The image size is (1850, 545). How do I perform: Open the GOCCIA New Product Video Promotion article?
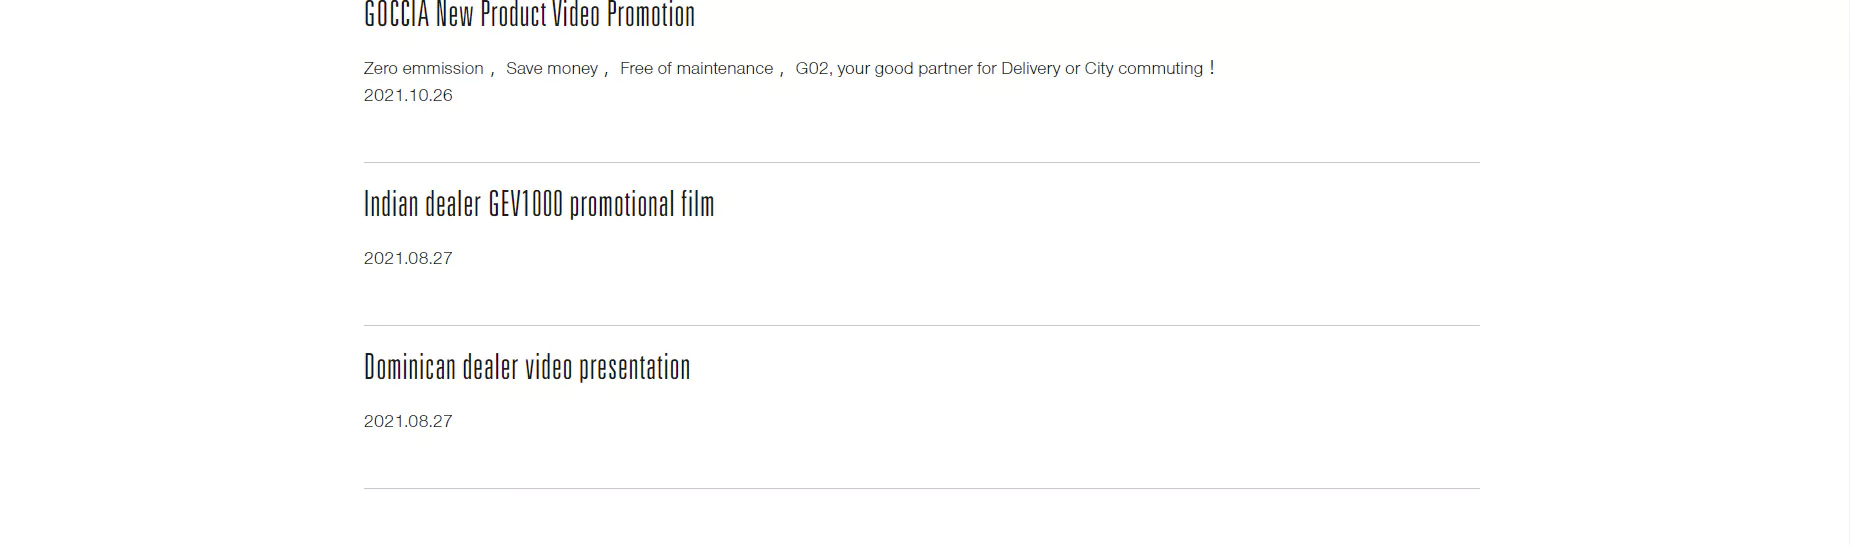(x=529, y=14)
